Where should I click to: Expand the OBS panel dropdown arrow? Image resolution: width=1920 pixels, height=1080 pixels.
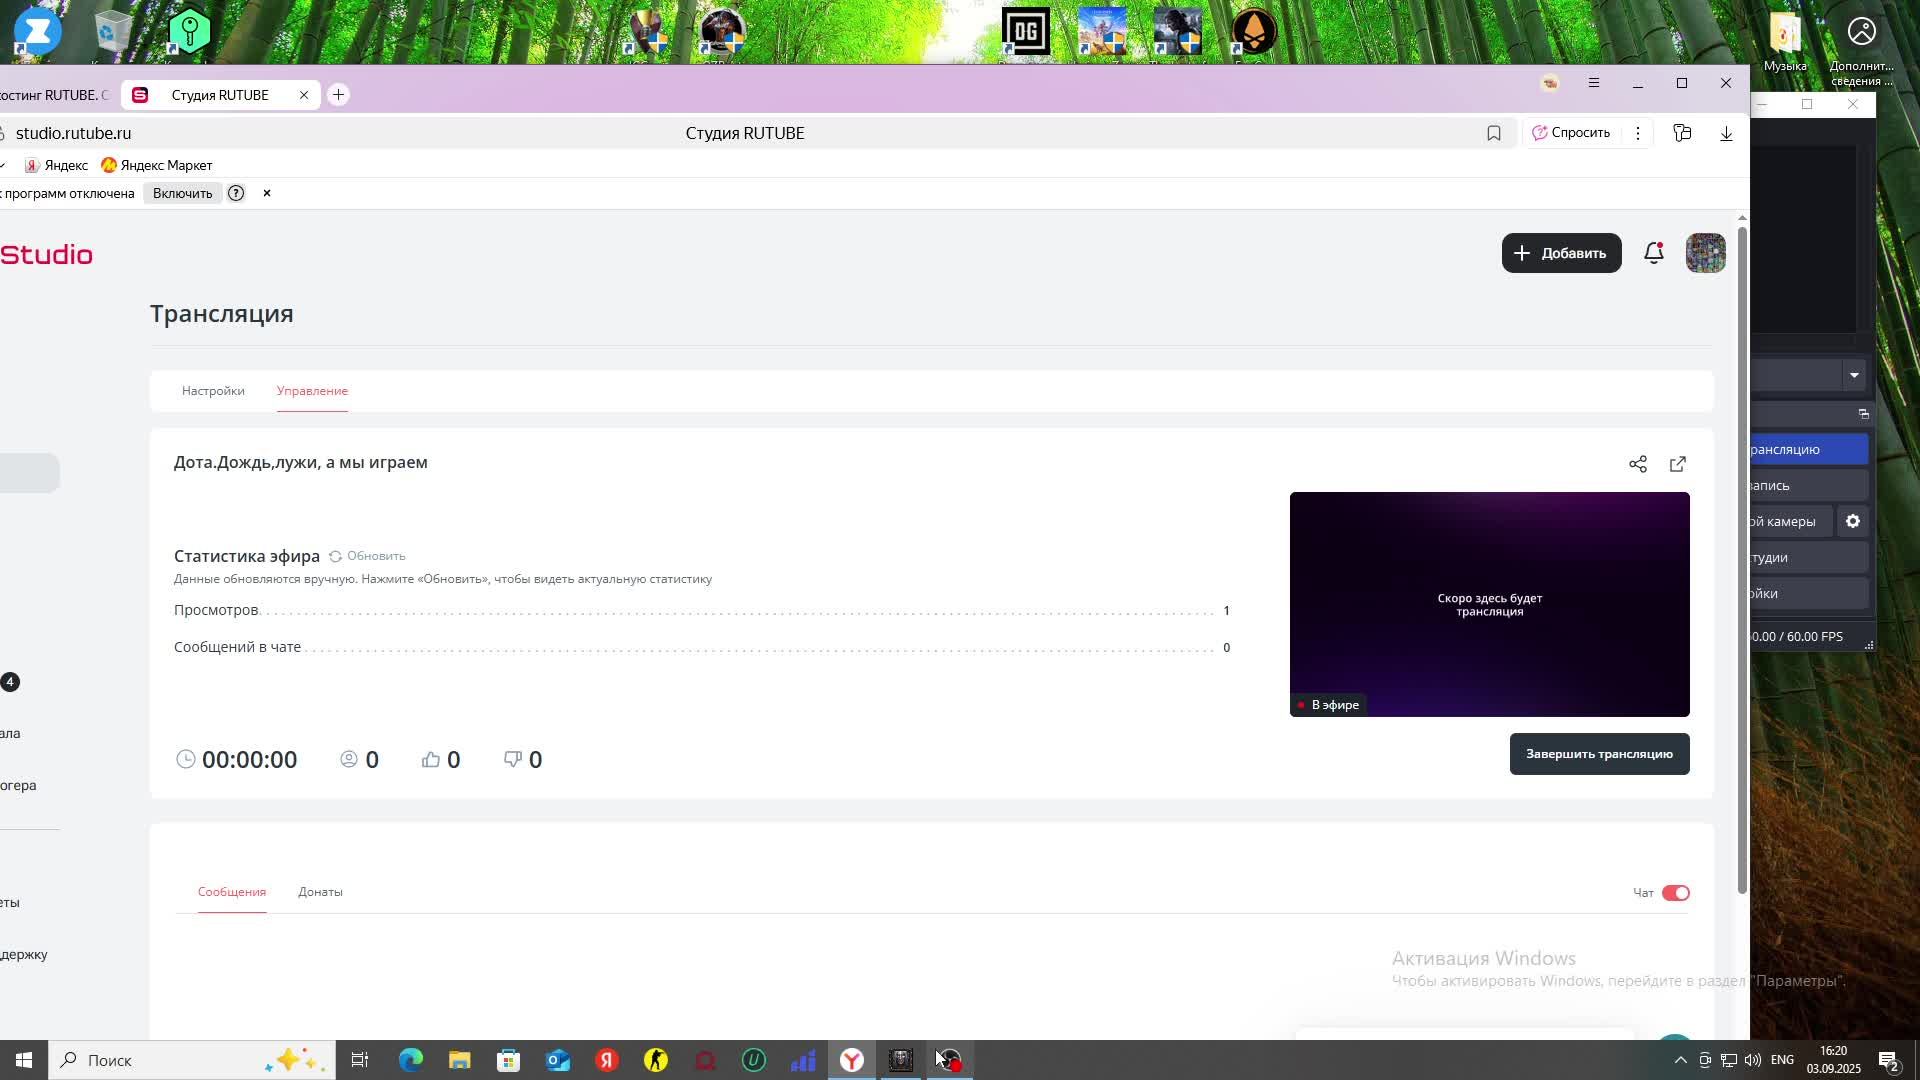[1854, 375]
